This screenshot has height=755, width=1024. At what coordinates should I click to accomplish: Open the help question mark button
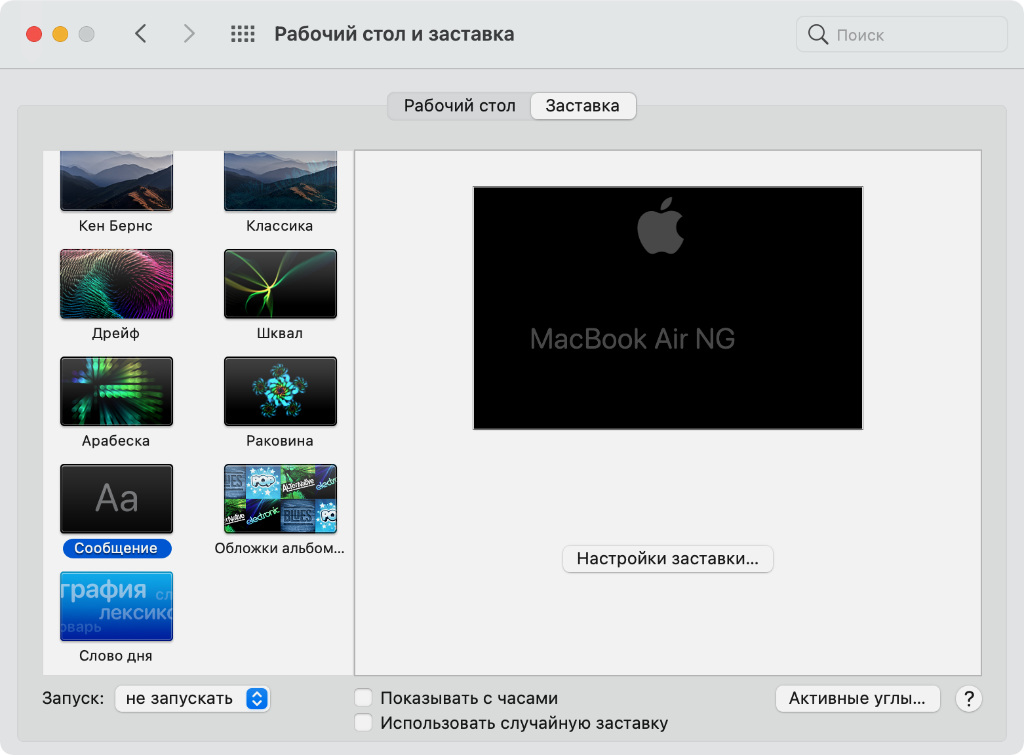click(x=967, y=699)
